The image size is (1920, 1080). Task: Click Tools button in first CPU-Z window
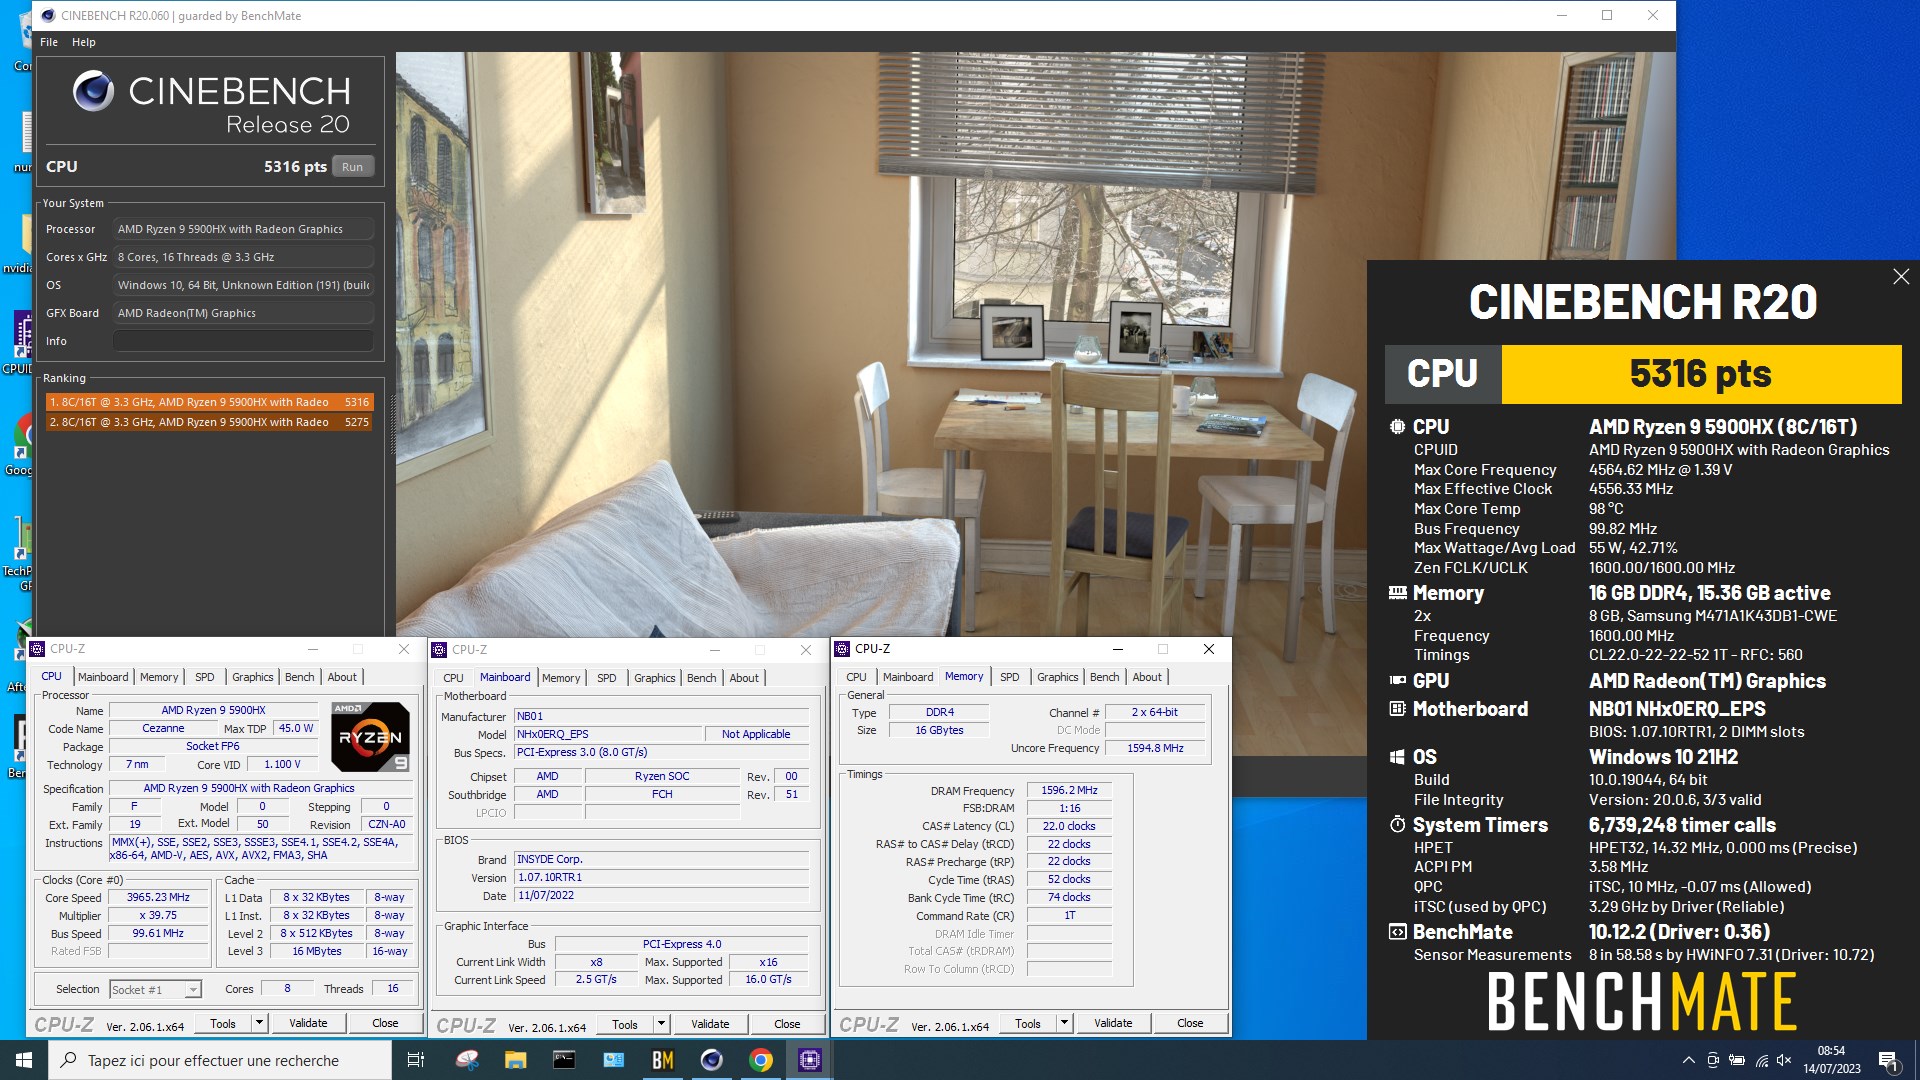pos(223,1023)
